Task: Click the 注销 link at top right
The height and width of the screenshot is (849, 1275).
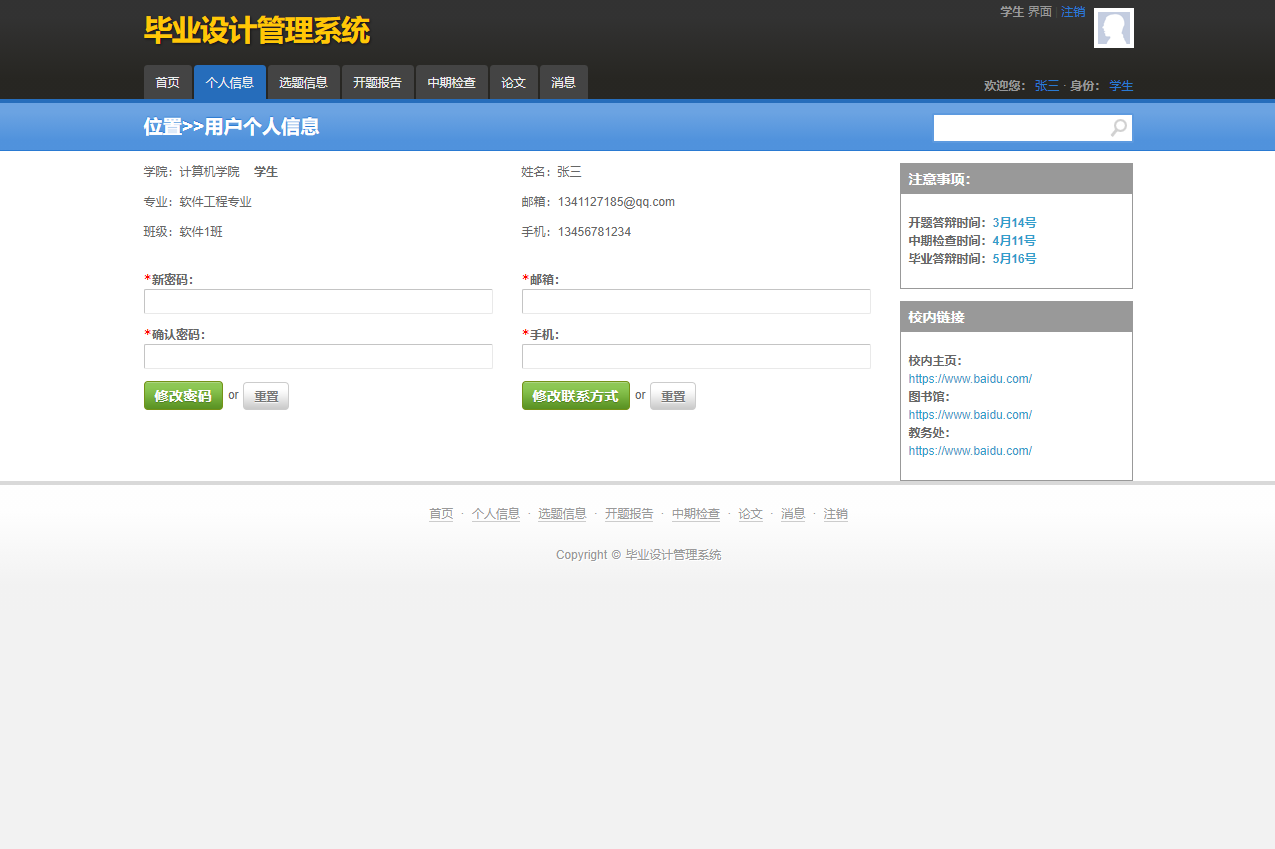Action: (1072, 11)
